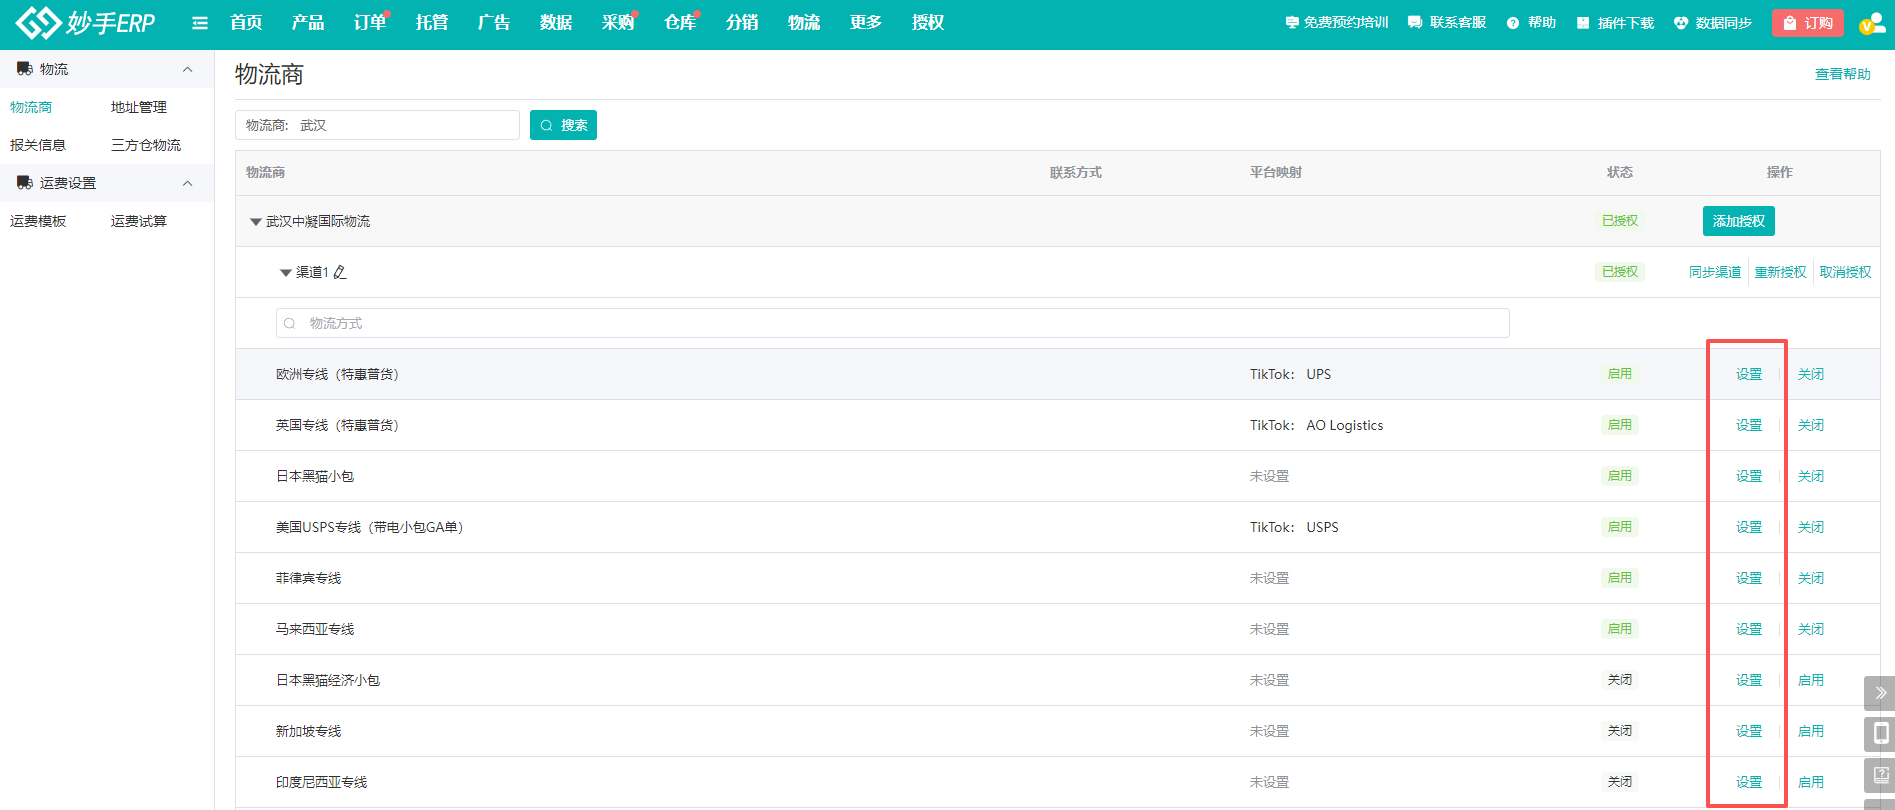Open the user account avatar icon
This screenshot has width=1895, height=810.
pyautogui.click(x=1870, y=23)
